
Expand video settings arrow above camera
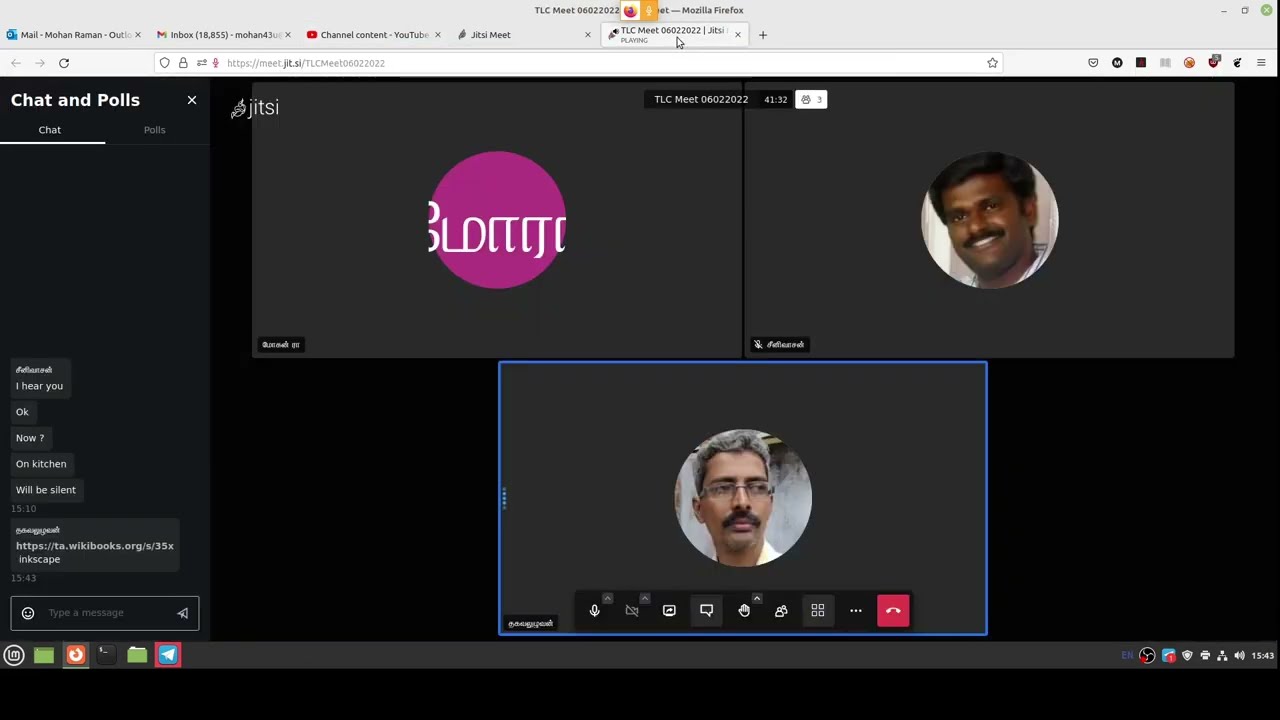point(645,599)
